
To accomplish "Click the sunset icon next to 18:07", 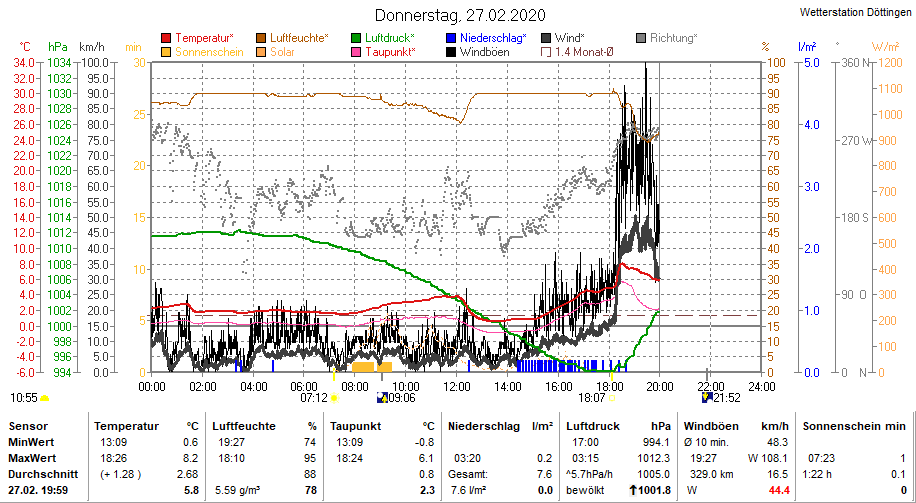I will [x=613, y=398].
